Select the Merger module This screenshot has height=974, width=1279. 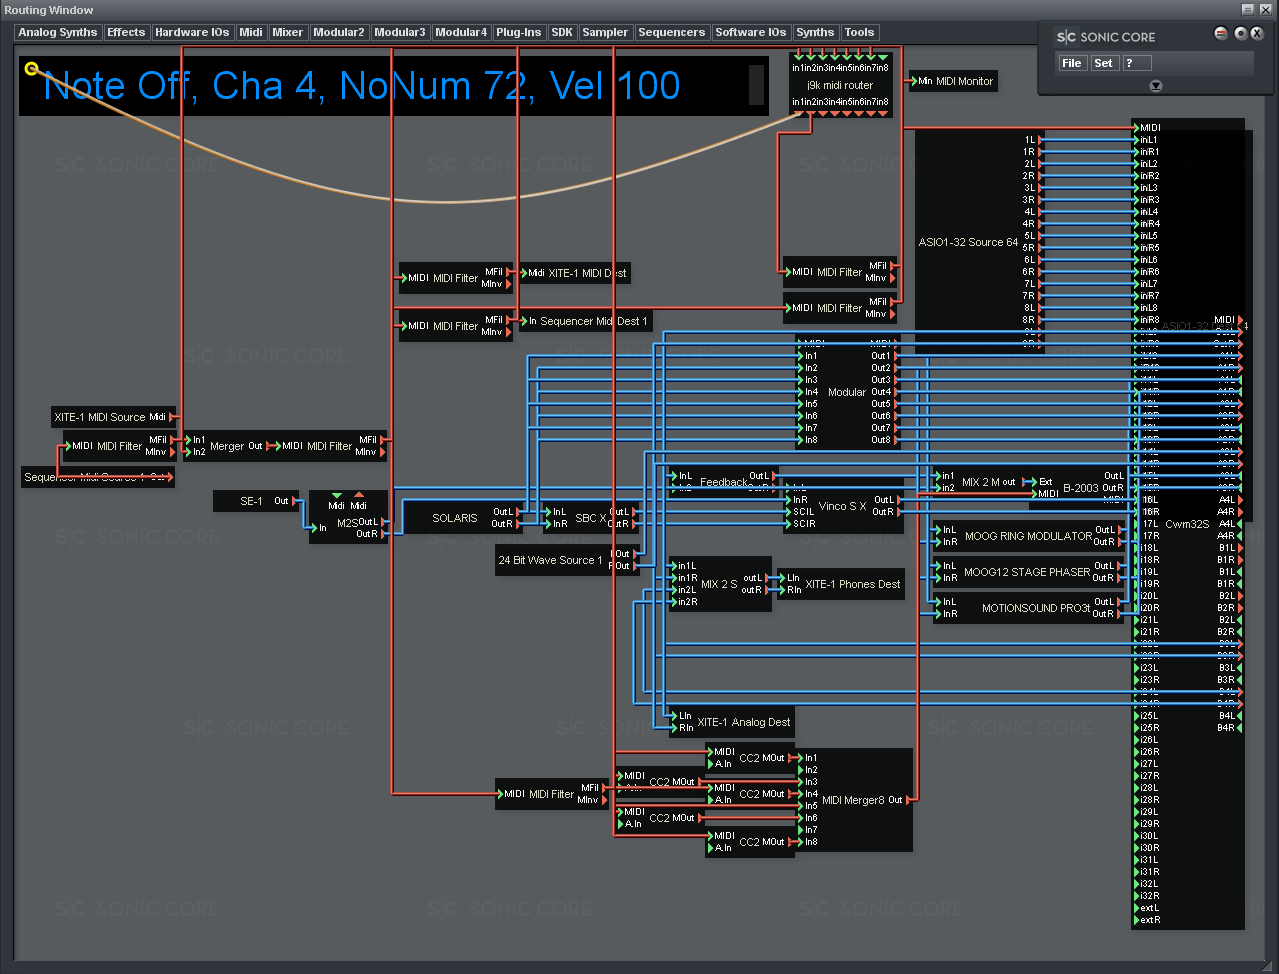pyautogui.click(x=227, y=446)
